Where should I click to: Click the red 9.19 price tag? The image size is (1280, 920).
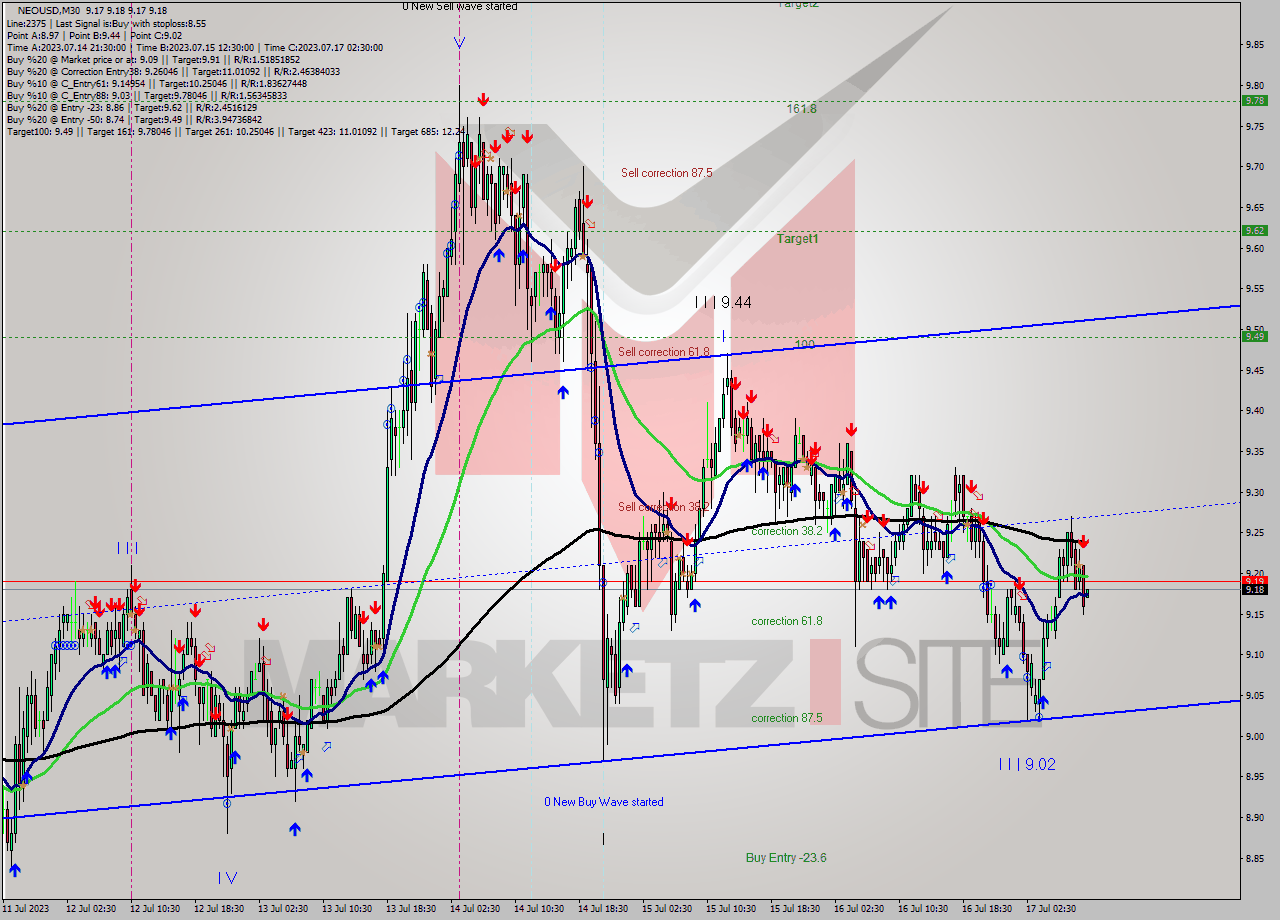[1254, 580]
